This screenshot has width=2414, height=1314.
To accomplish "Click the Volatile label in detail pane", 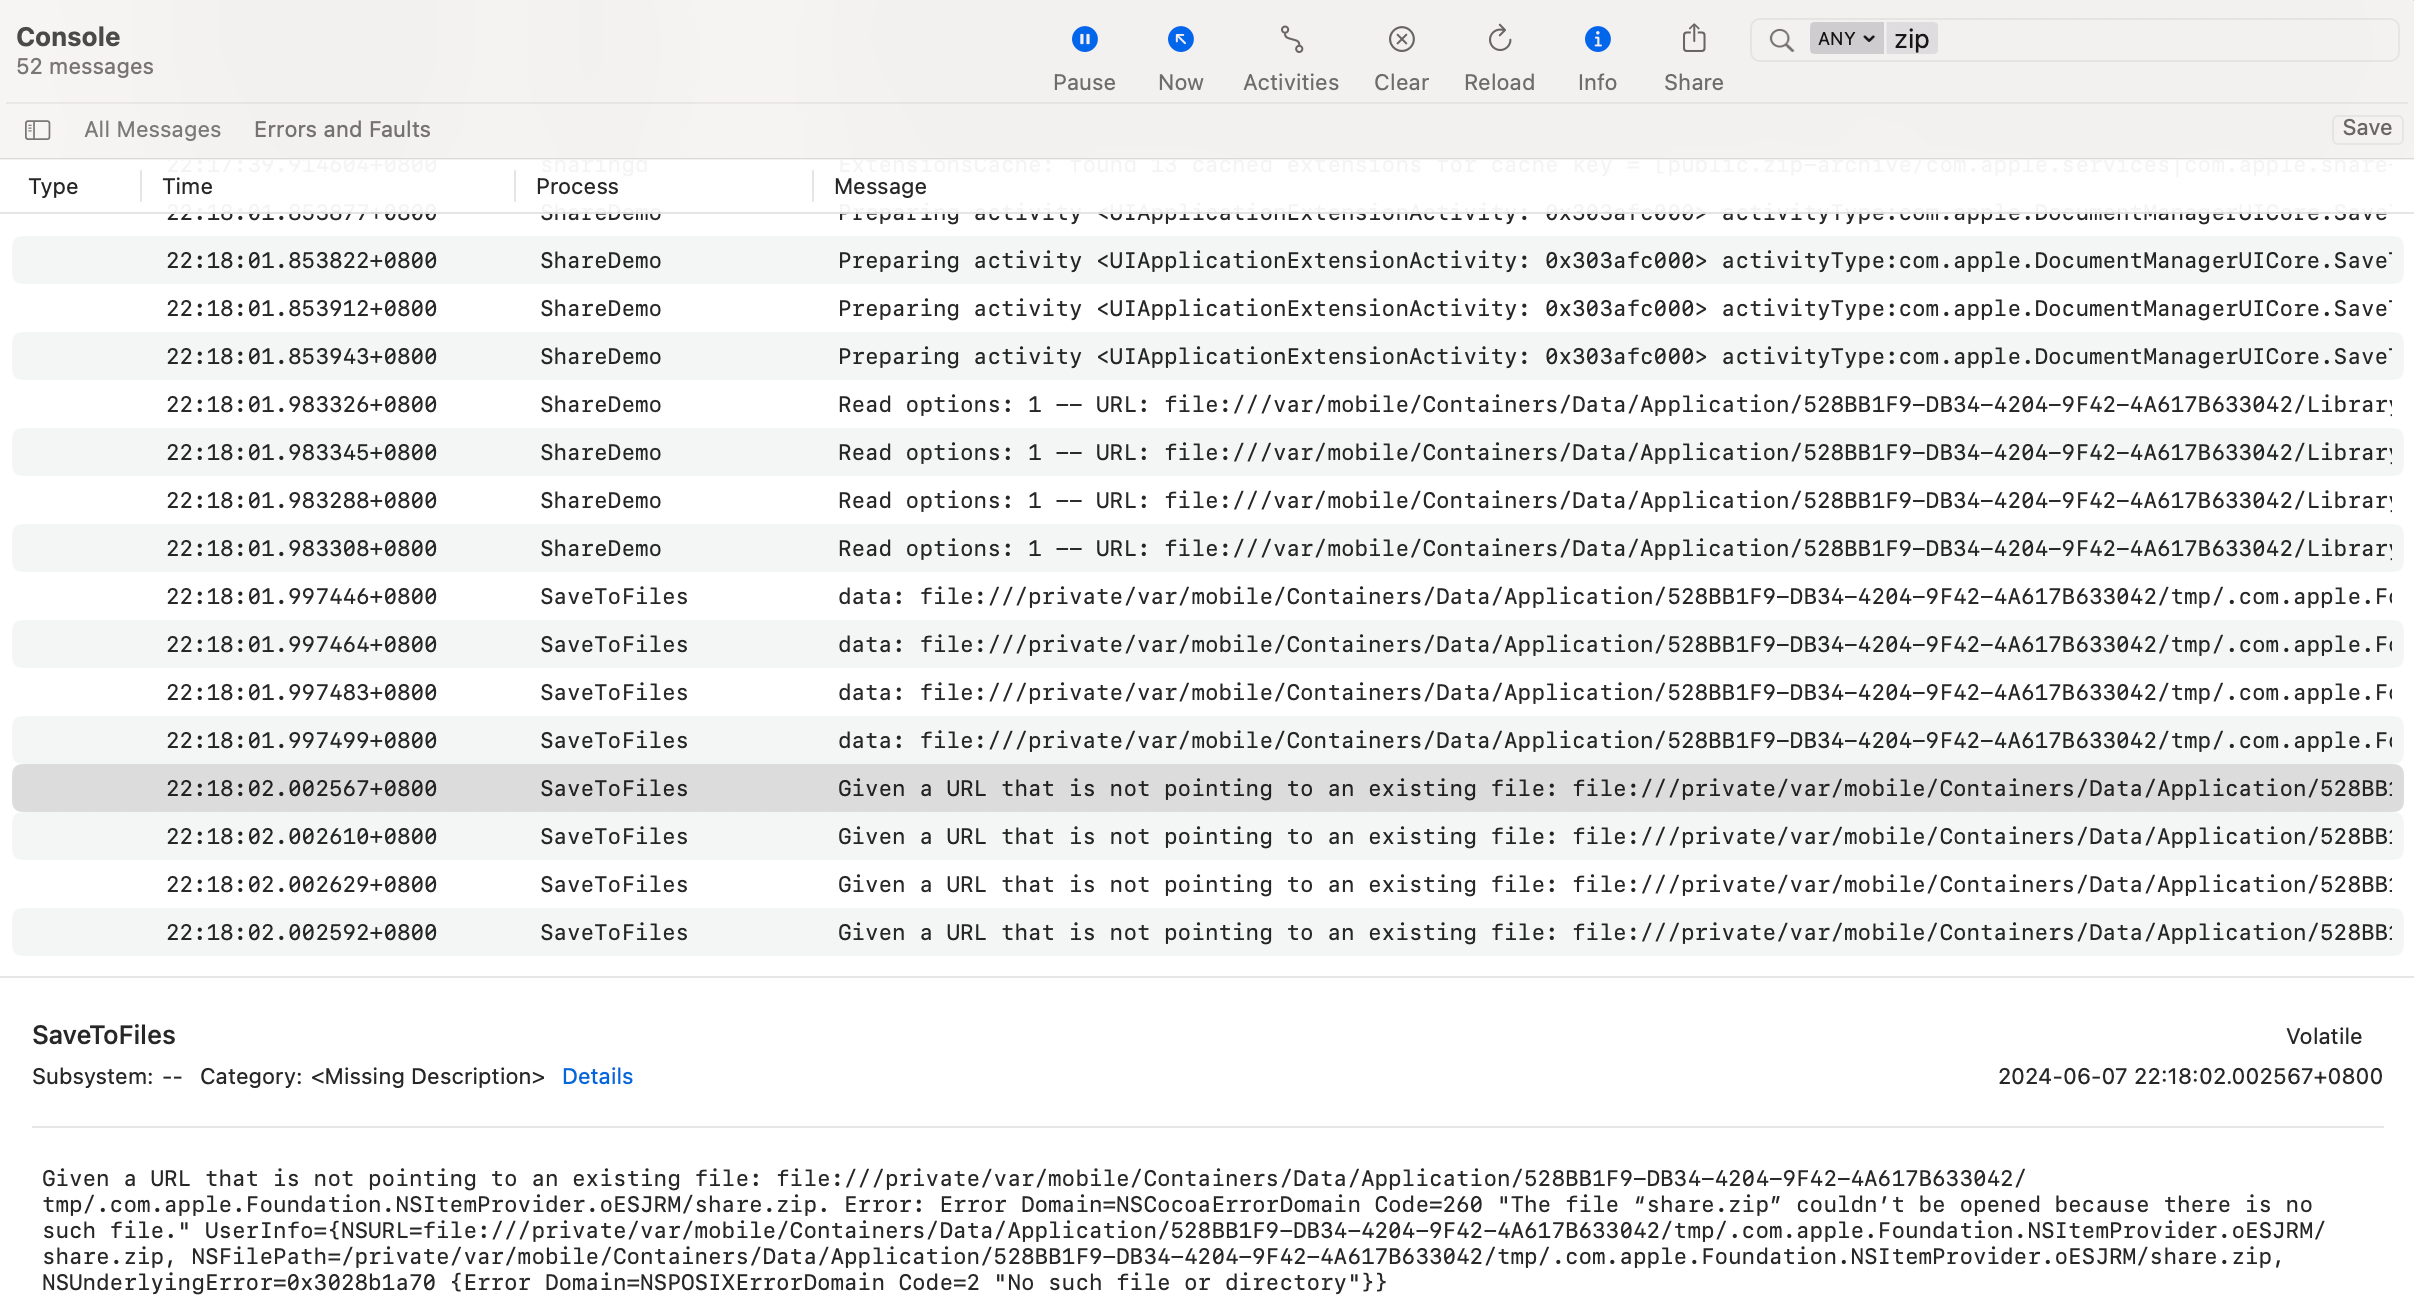I will click(2324, 1037).
